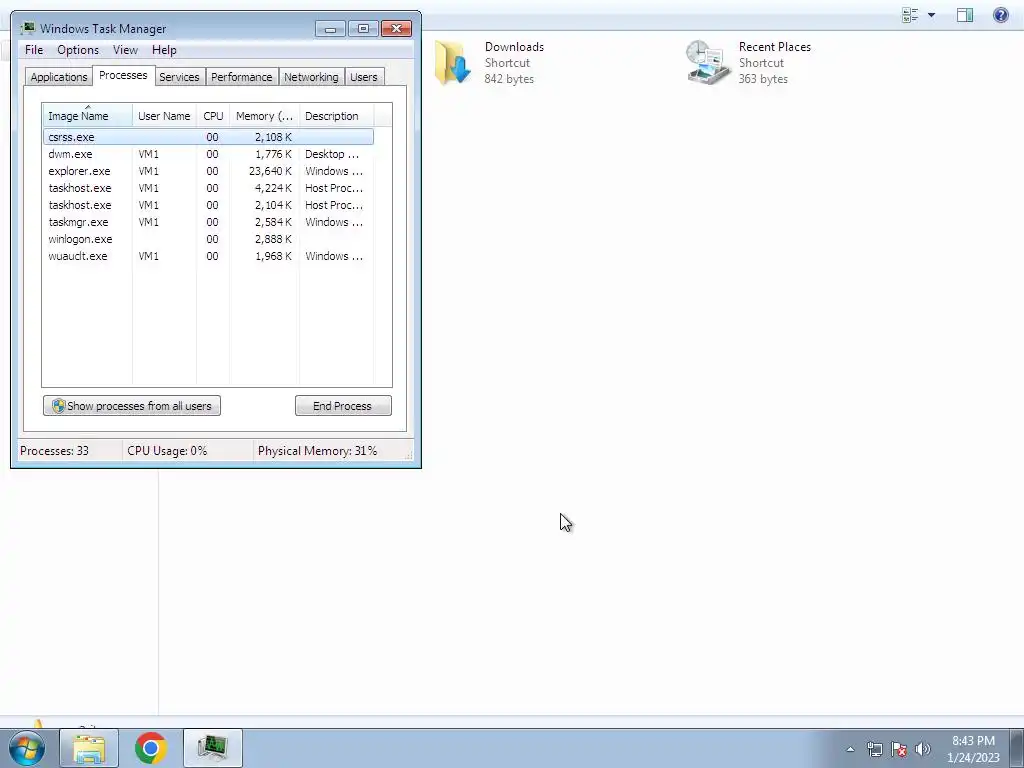Image resolution: width=1024 pixels, height=768 pixels.
Task: Open the Action Center flag icon
Action: coord(899,749)
